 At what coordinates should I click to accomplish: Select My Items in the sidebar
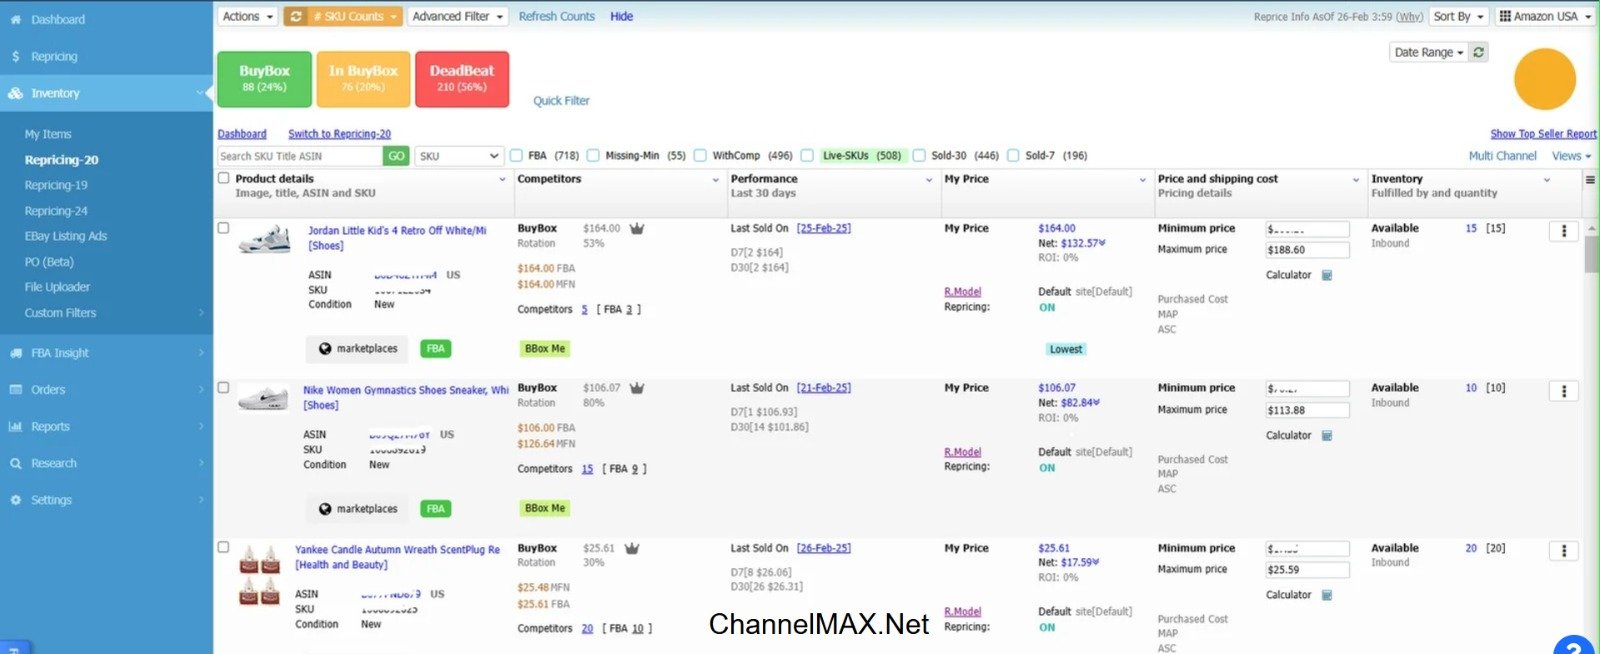[x=48, y=134]
